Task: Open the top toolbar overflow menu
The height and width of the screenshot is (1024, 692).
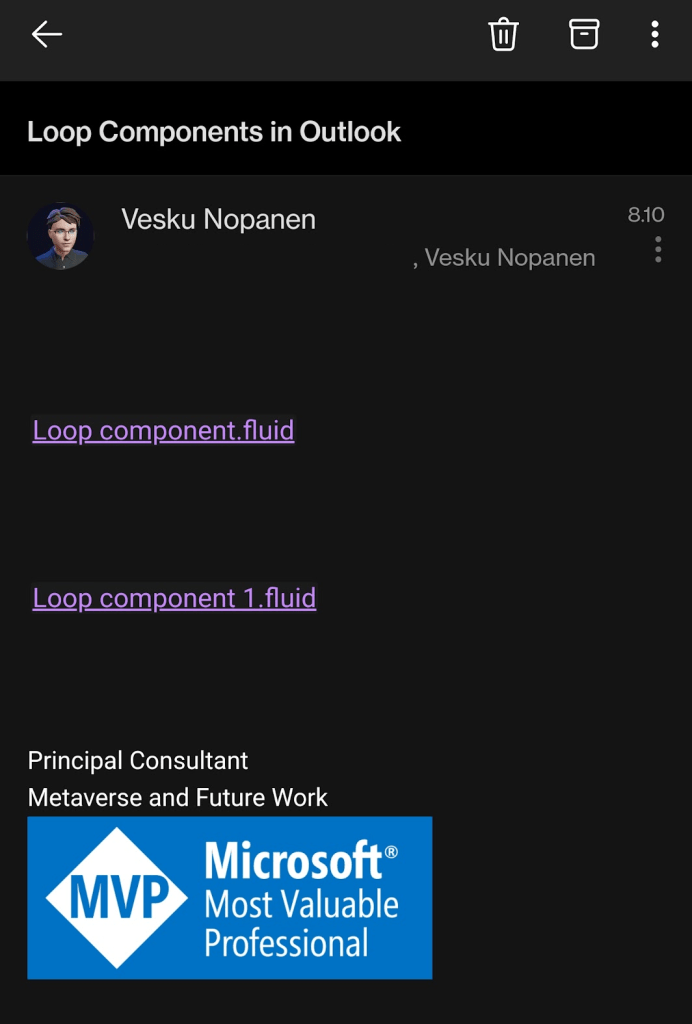Action: [x=655, y=34]
